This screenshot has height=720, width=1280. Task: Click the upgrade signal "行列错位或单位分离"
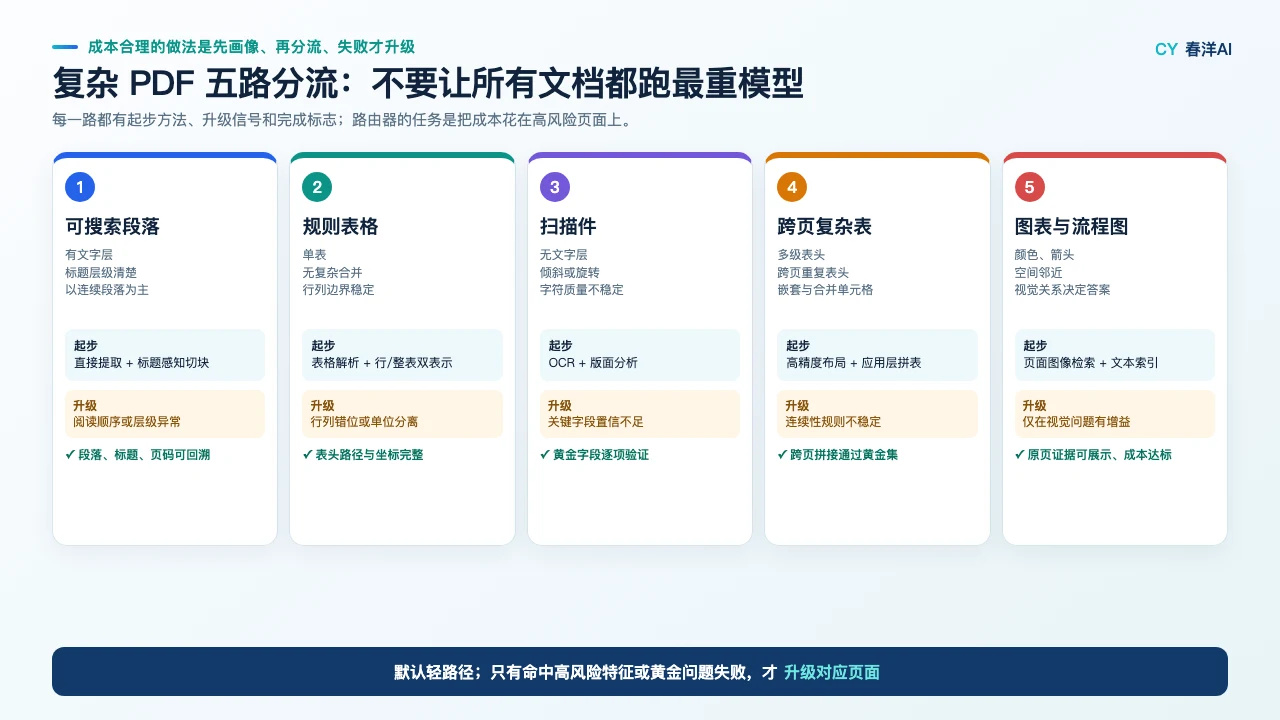pyautogui.click(x=364, y=422)
